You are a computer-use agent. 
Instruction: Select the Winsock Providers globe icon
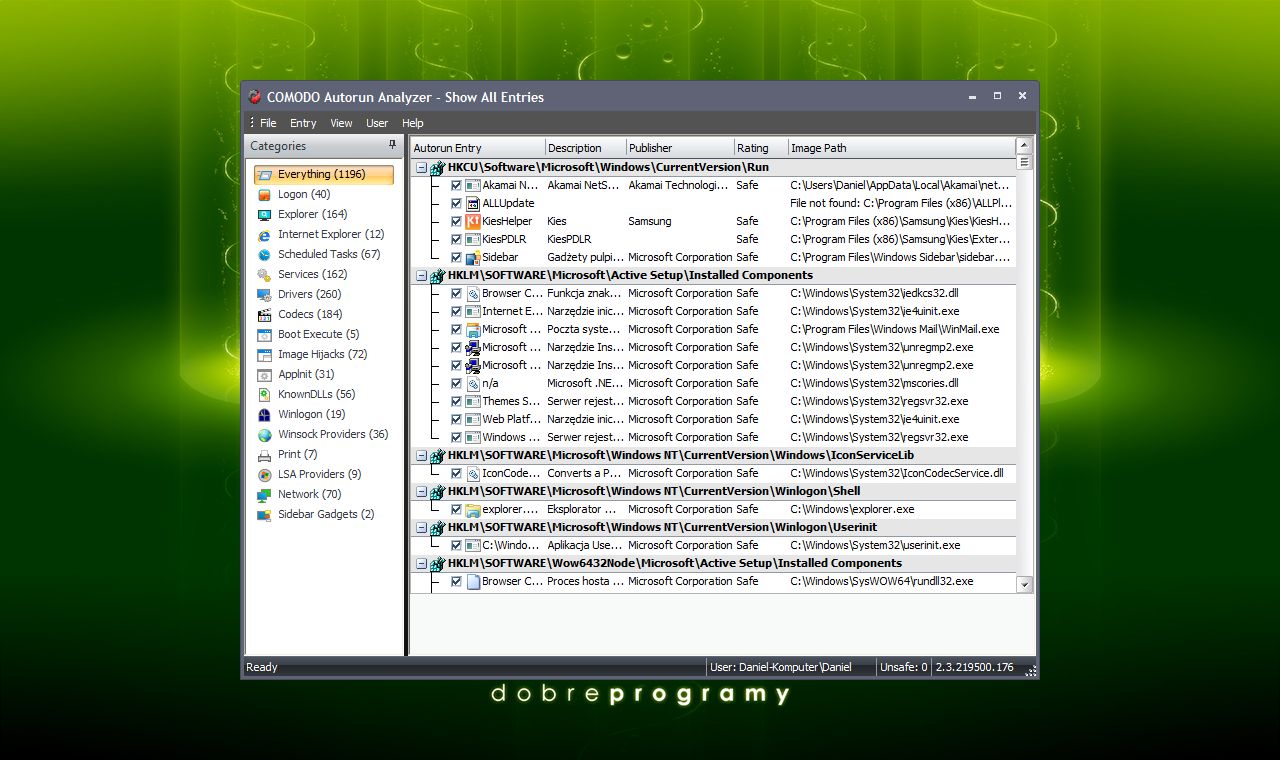[264, 435]
